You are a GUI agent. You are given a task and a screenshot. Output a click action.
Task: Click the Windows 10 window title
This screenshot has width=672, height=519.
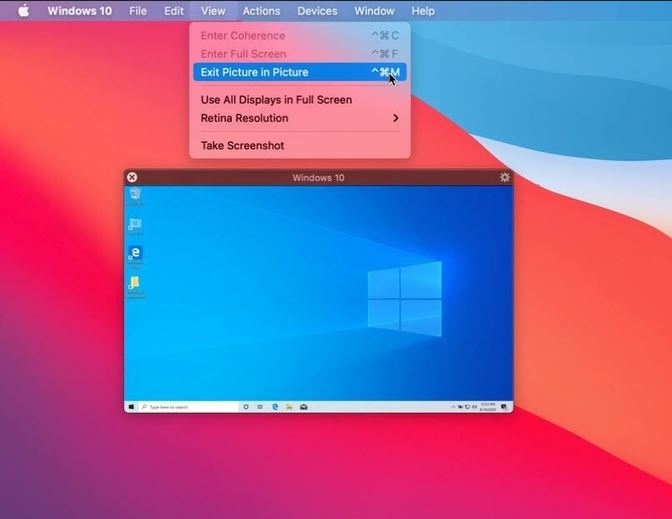318,177
